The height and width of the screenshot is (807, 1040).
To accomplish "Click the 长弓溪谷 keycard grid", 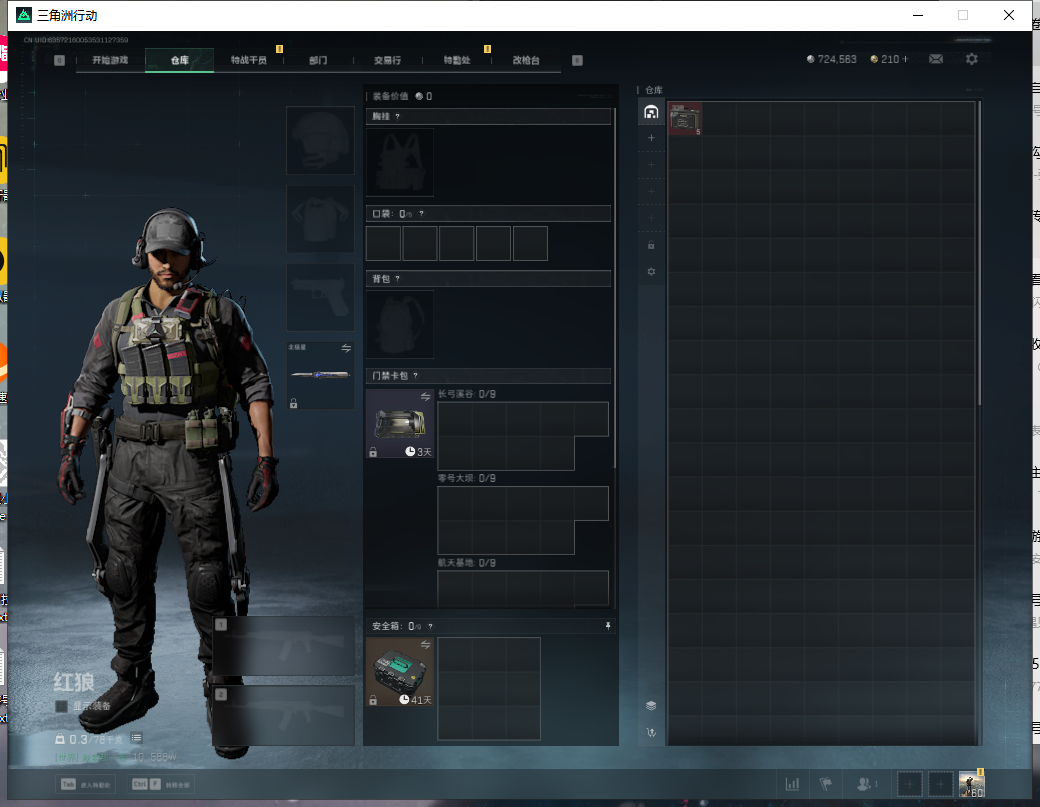I will coord(523,436).
